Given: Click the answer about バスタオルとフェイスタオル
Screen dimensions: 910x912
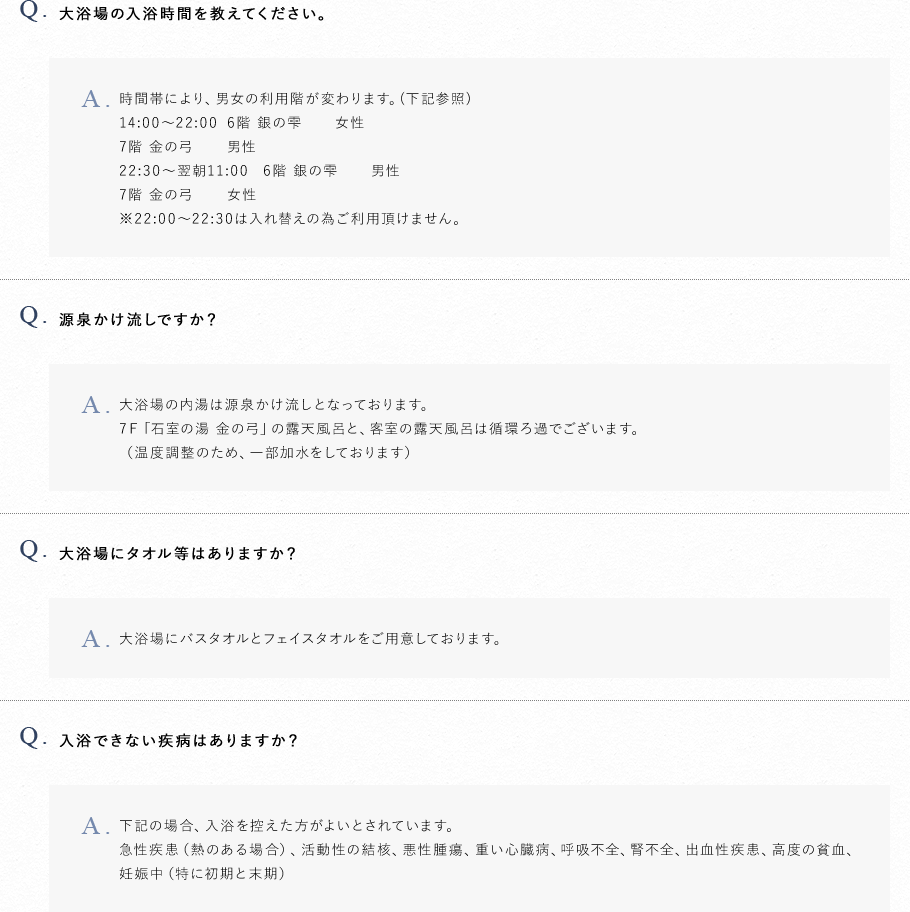Looking at the screenshot, I should point(311,639).
